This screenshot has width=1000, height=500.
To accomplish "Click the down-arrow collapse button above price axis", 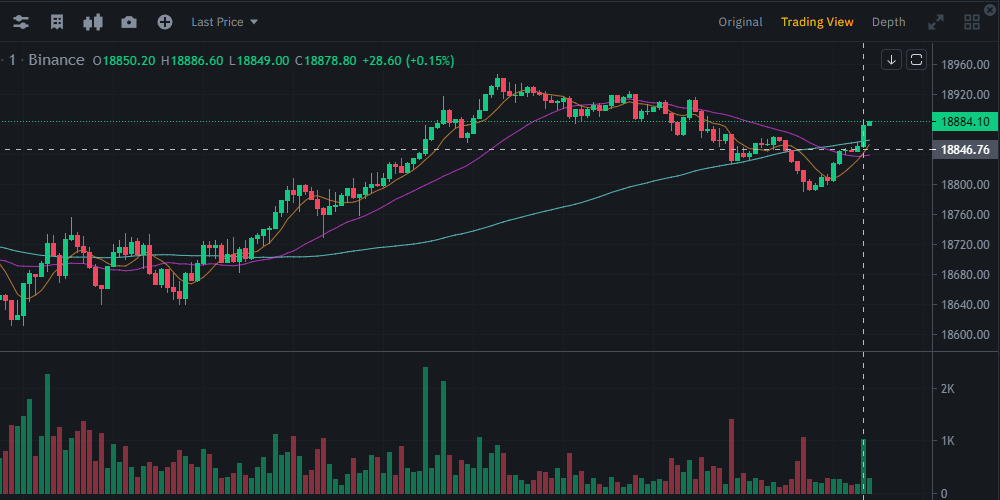I will click(892, 60).
